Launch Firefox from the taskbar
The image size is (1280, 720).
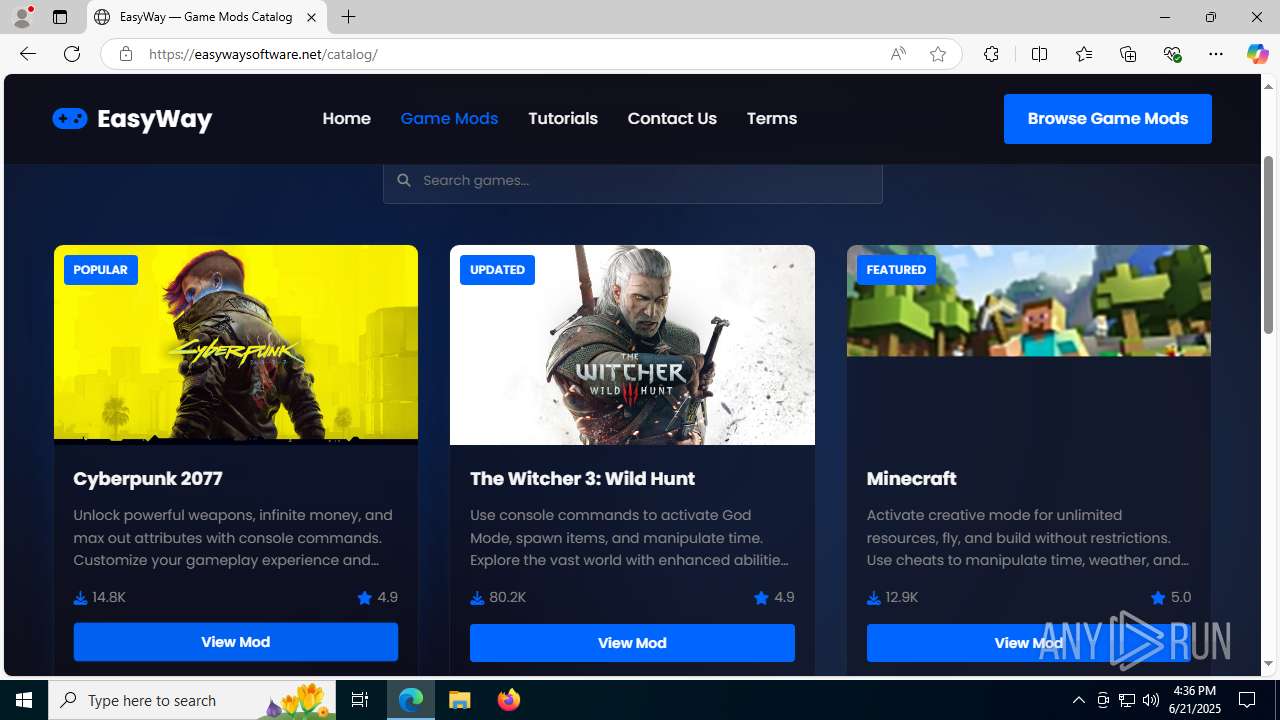coord(509,700)
